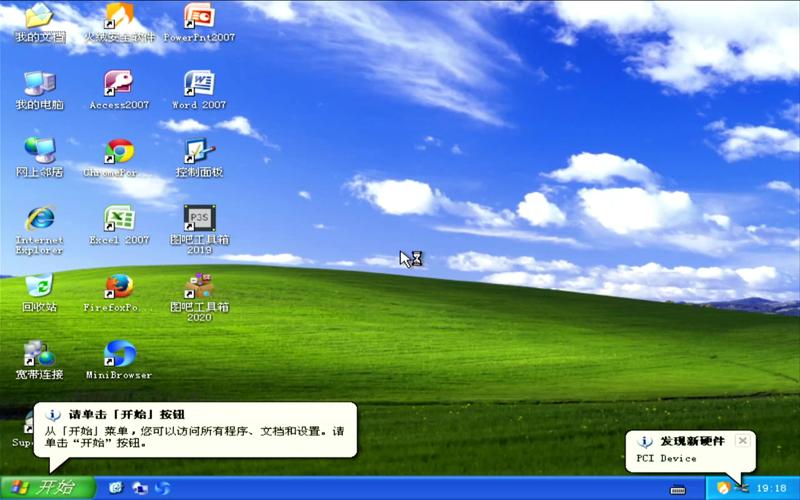
Task: Click the 回收站 recycle bin icon
Action: [39, 292]
